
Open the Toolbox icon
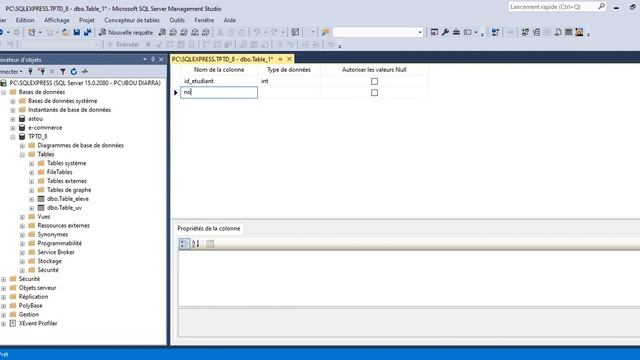point(456,32)
